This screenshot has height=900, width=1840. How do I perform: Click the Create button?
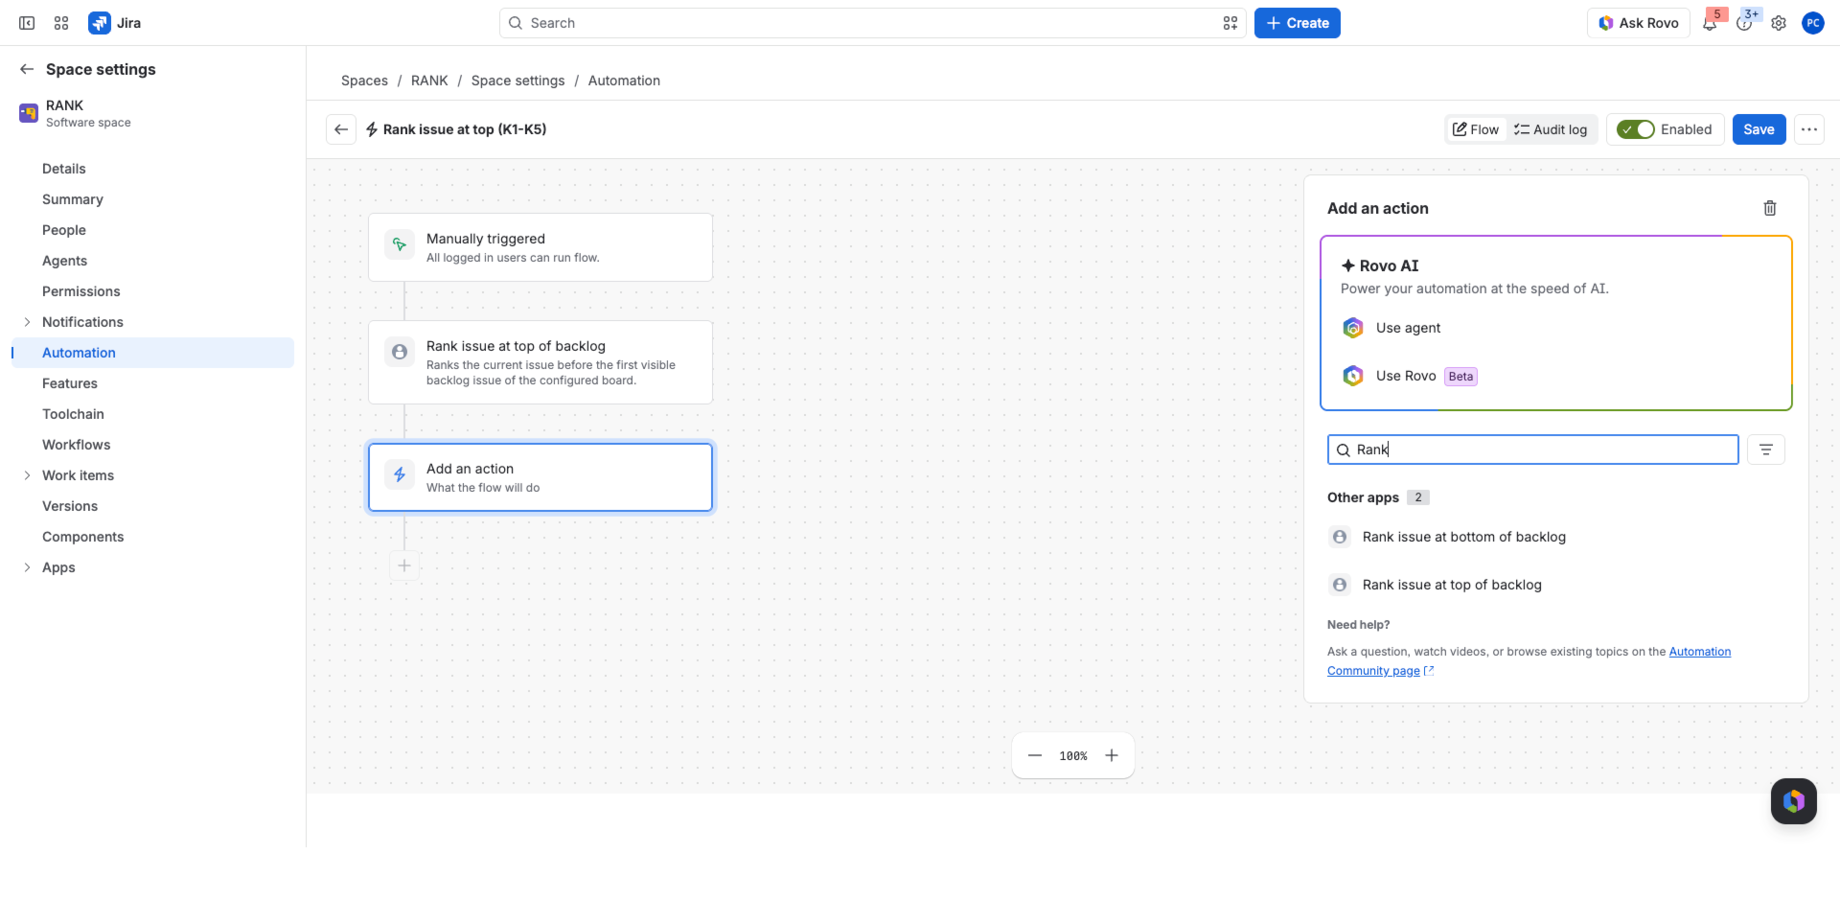pyautogui.click(x=1297, y=23)
